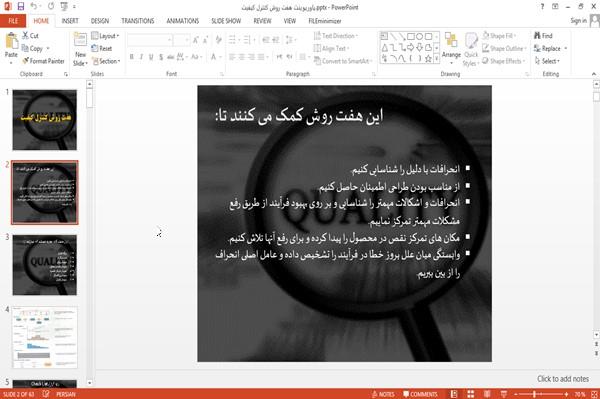Click Reset slide command
This screenshot has width=600, height=399.
click(102, 48)
